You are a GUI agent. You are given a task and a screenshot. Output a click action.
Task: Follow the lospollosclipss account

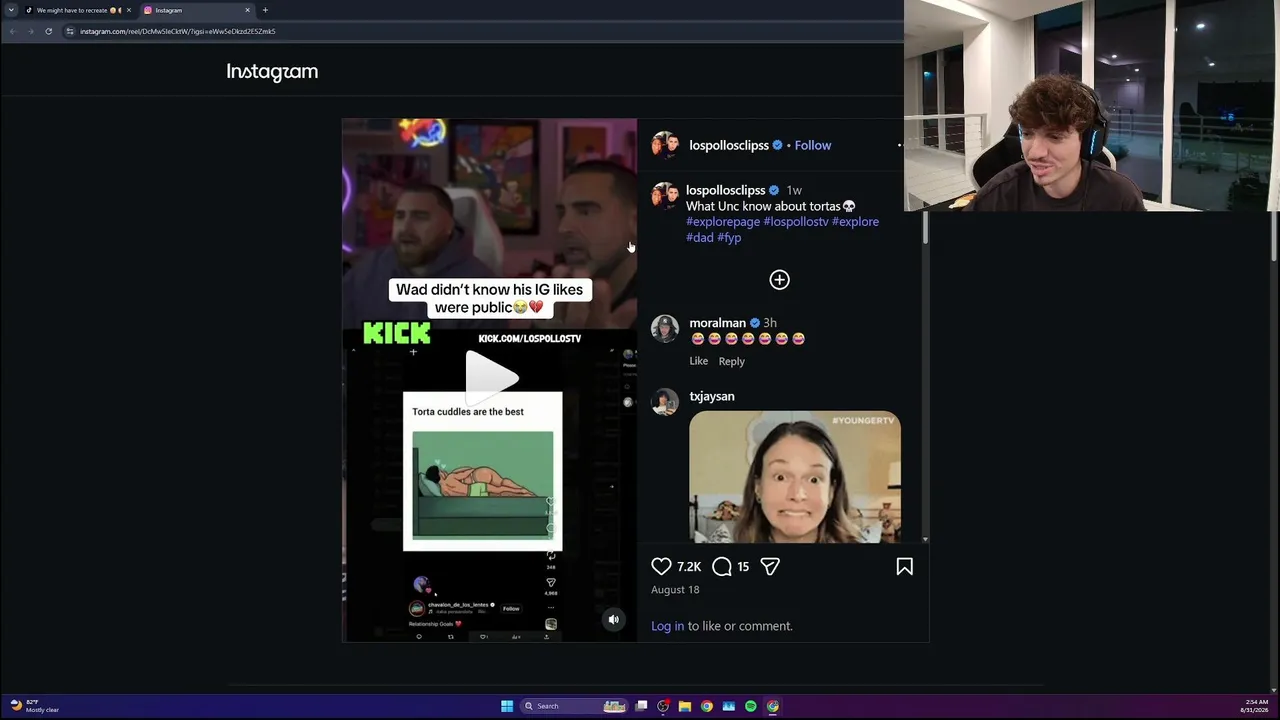click(813, 145)
